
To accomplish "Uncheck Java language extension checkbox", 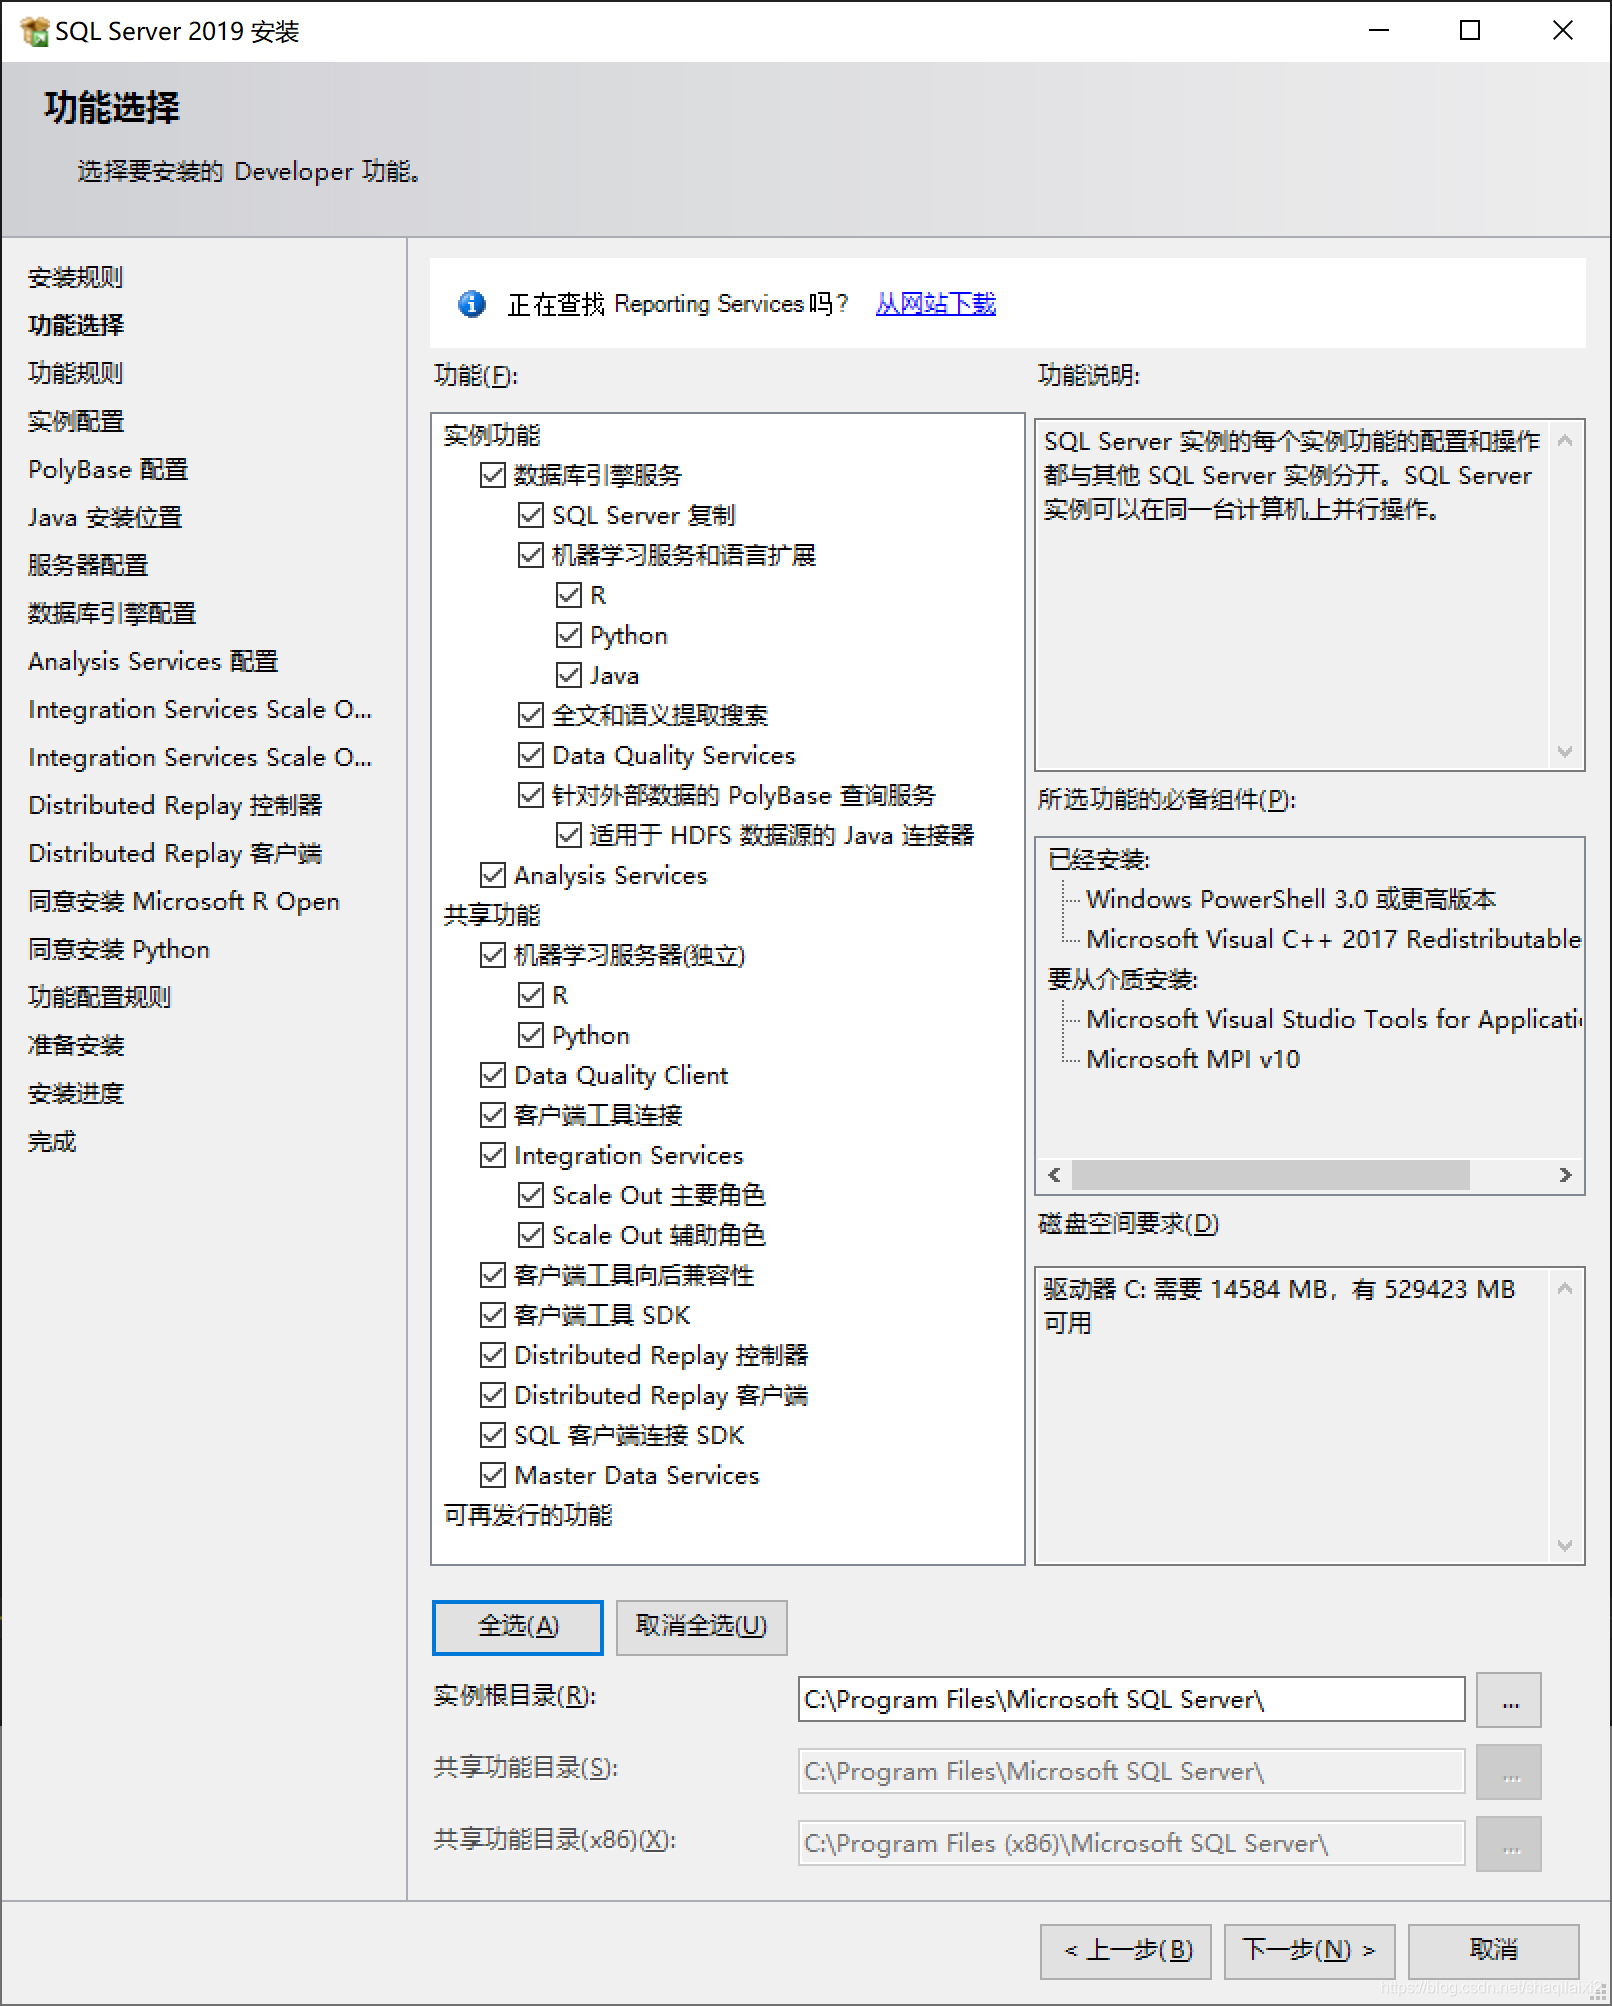I will [x=569, y=675].
